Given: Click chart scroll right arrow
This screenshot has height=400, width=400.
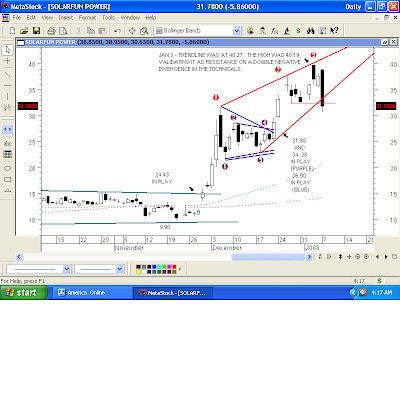Looking at the screenshot, I should coord(309,257).
